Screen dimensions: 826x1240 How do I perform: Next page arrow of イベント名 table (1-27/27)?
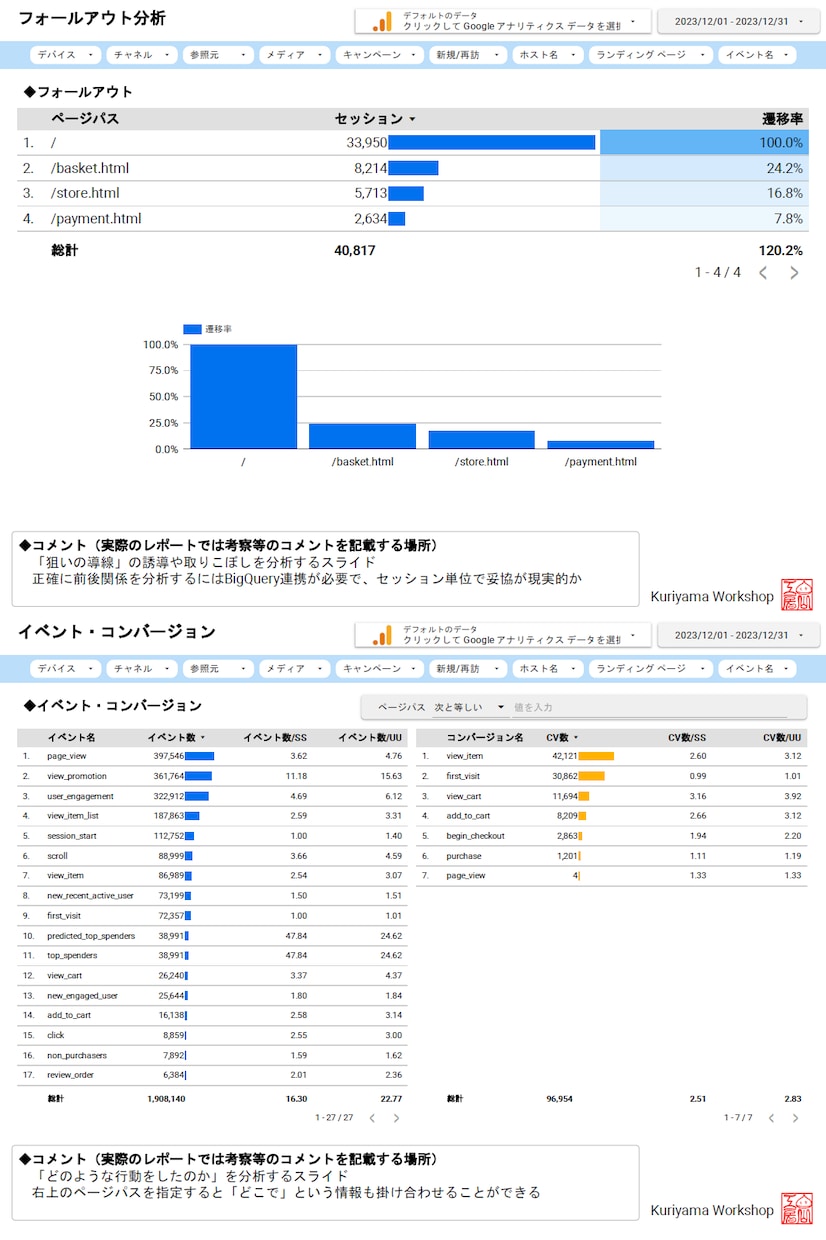click(396, 1118)
